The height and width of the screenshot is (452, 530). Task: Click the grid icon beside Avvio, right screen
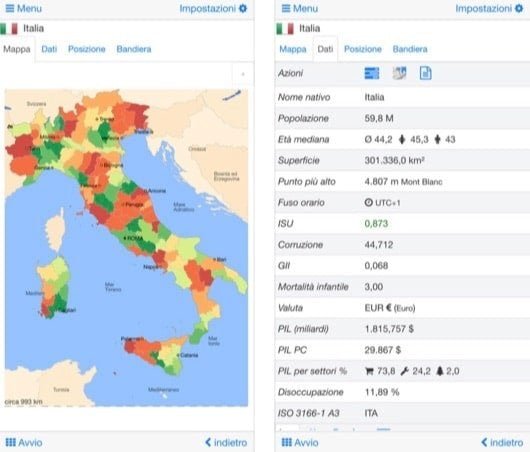[x=287, y=442]
